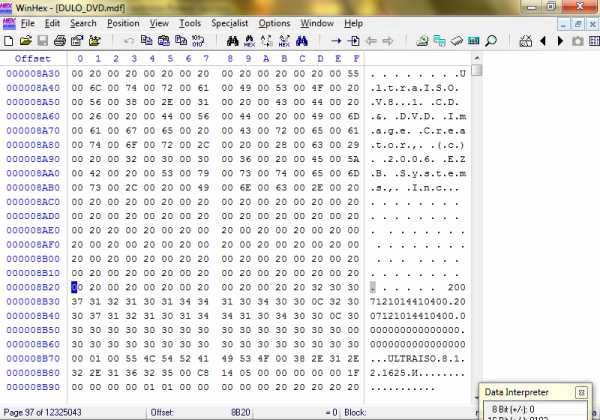The height and width of the screenshot is (420, 600).
Task: Minimize the inner document window
Action: click(x=563, y=24)
